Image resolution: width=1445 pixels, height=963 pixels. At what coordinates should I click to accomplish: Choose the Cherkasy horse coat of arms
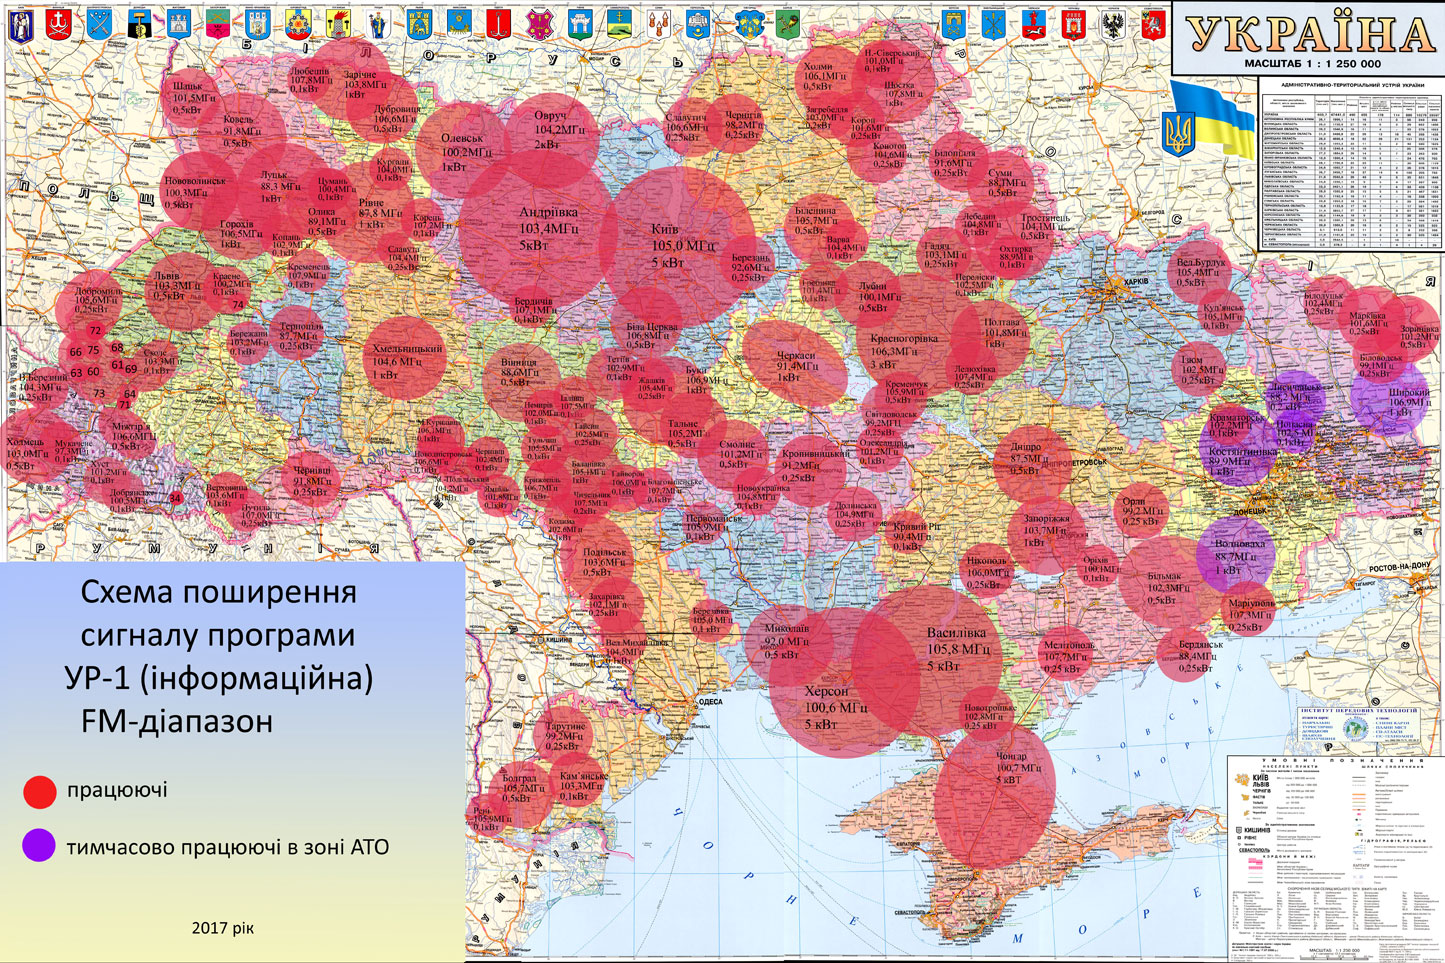tap(1034, 25)
